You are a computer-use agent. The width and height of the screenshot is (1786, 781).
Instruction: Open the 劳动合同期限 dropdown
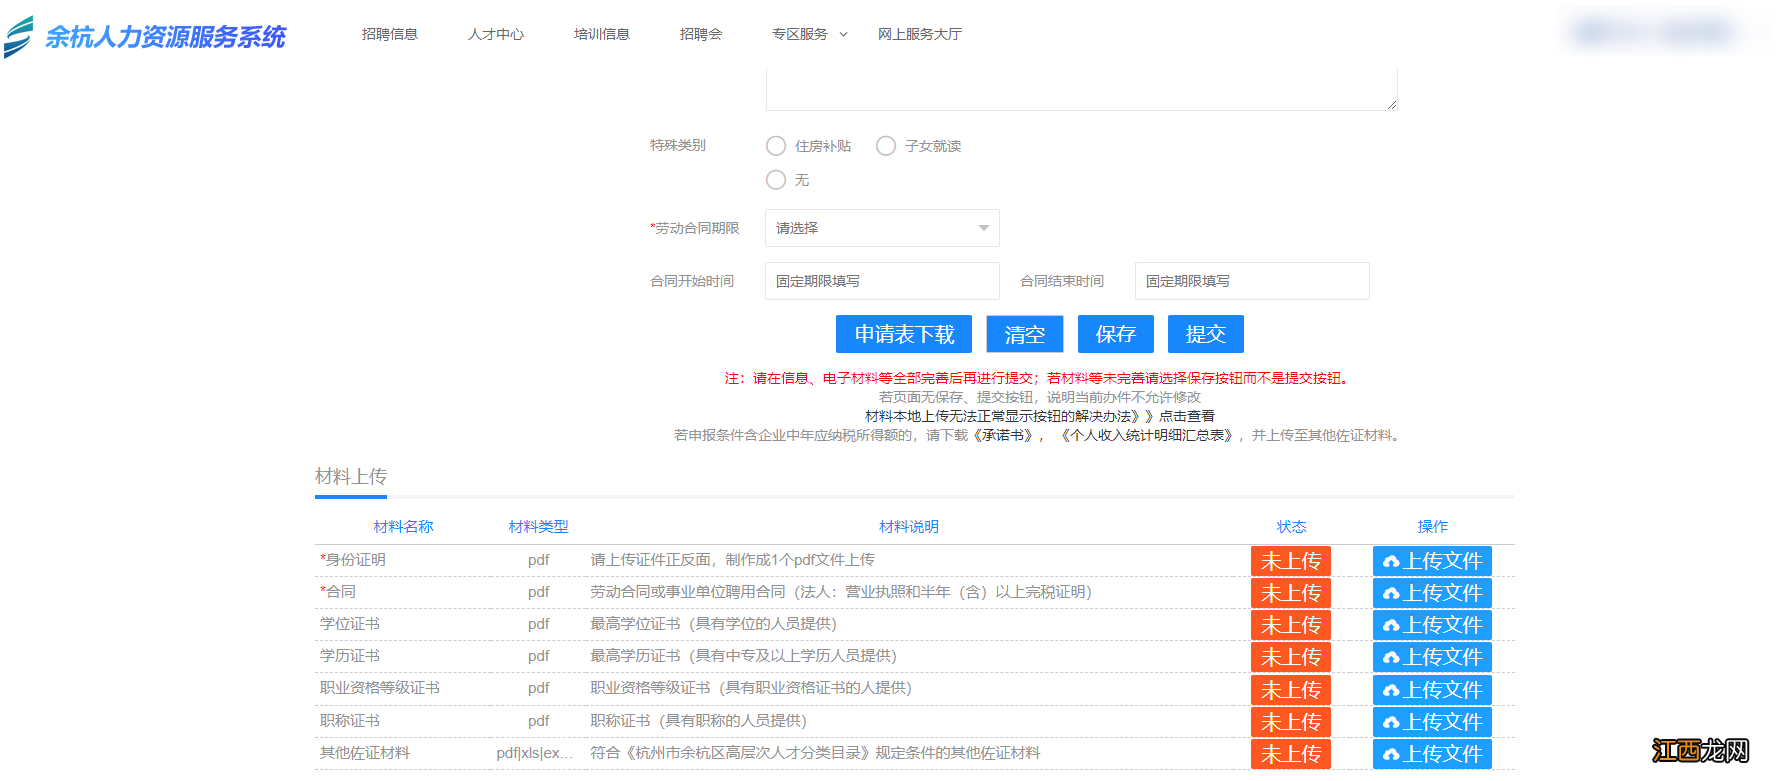click(x=882, y=228)
